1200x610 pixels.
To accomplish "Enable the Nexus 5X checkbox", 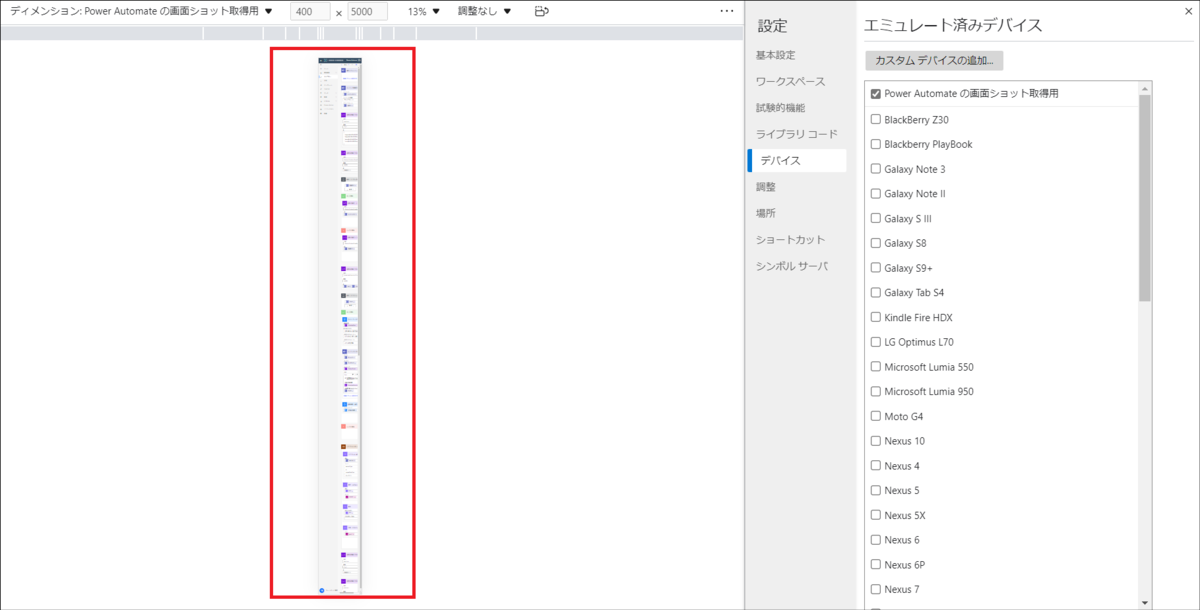I will 876,515.
